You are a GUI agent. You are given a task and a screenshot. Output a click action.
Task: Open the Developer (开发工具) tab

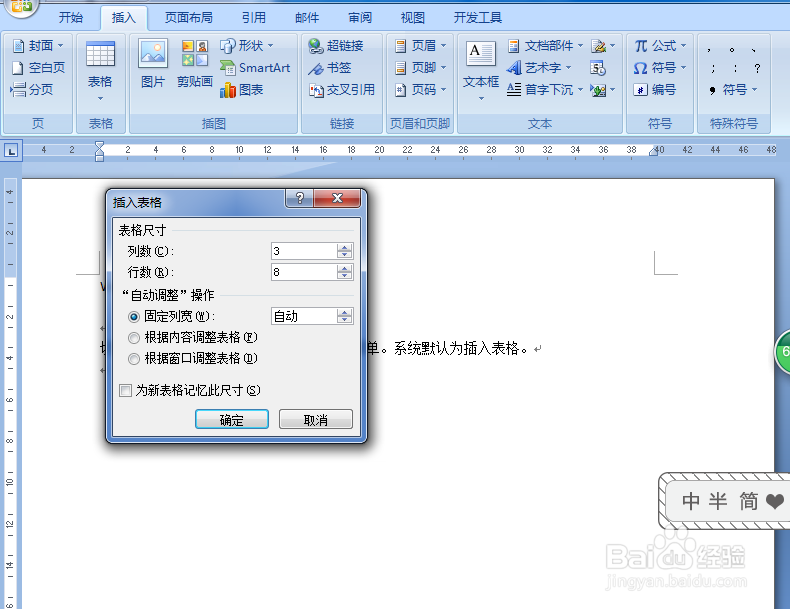(x=478, y=18)
